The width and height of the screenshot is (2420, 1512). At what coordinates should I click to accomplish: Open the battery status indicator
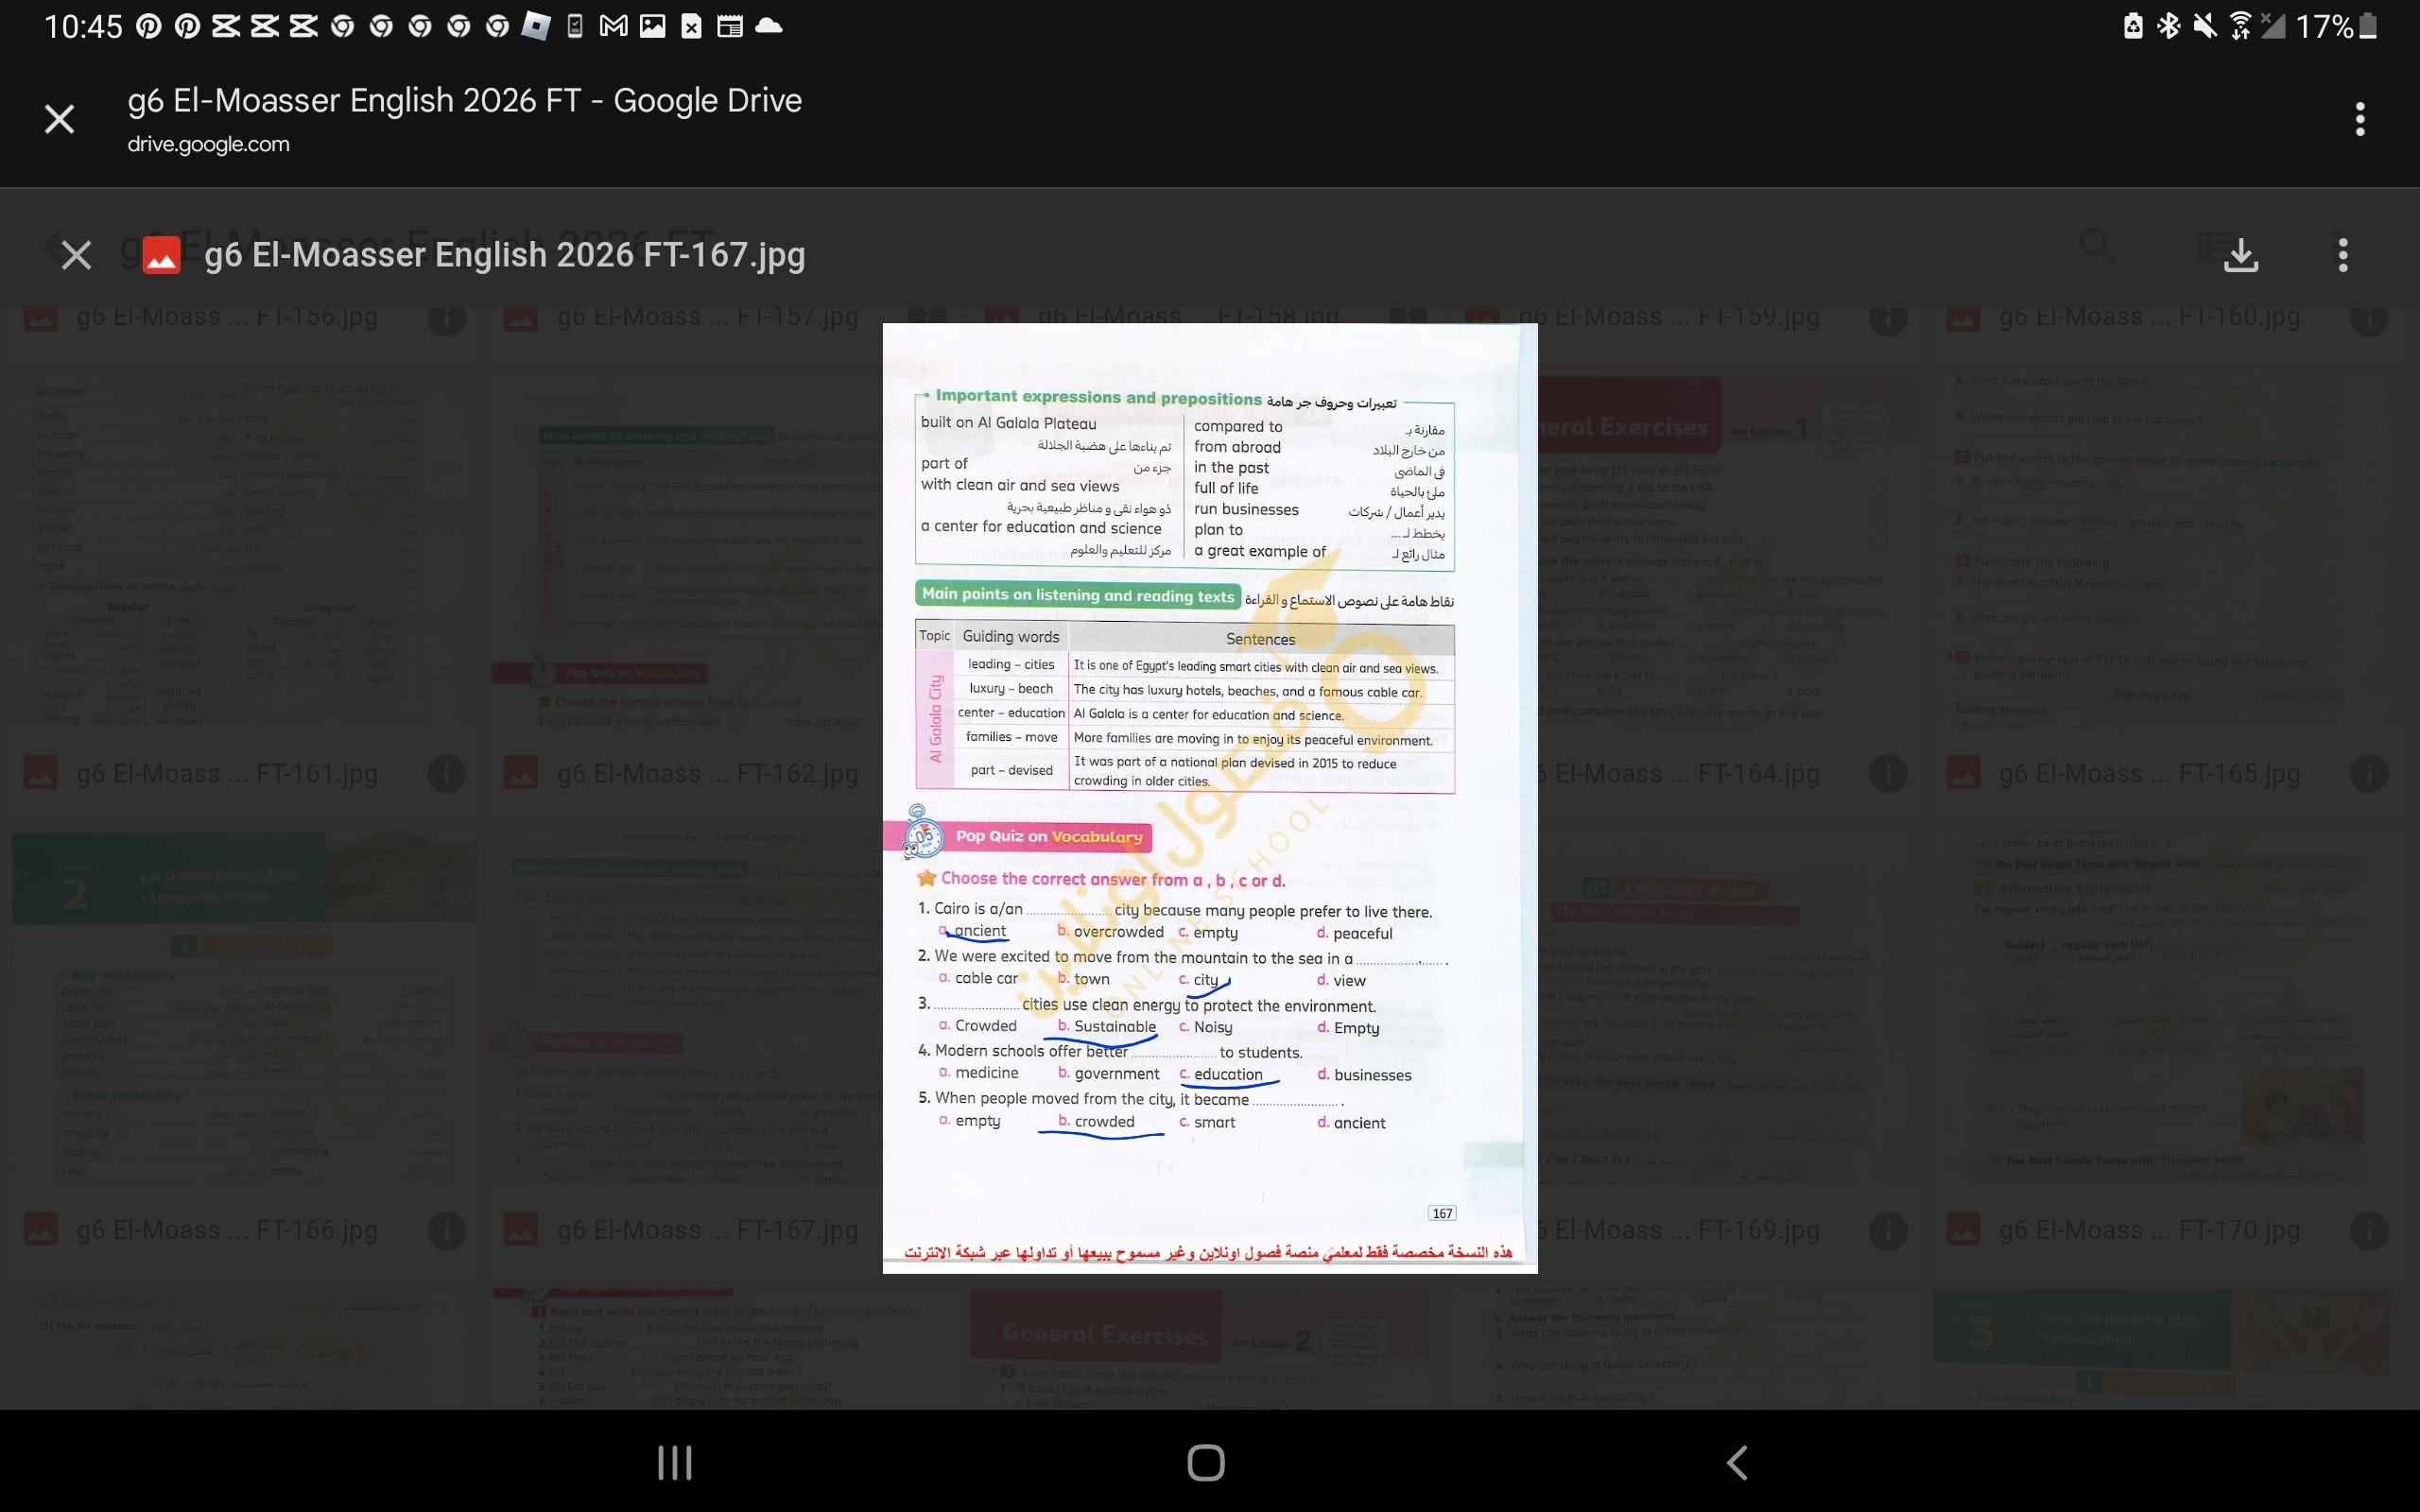pos(2366,26)
